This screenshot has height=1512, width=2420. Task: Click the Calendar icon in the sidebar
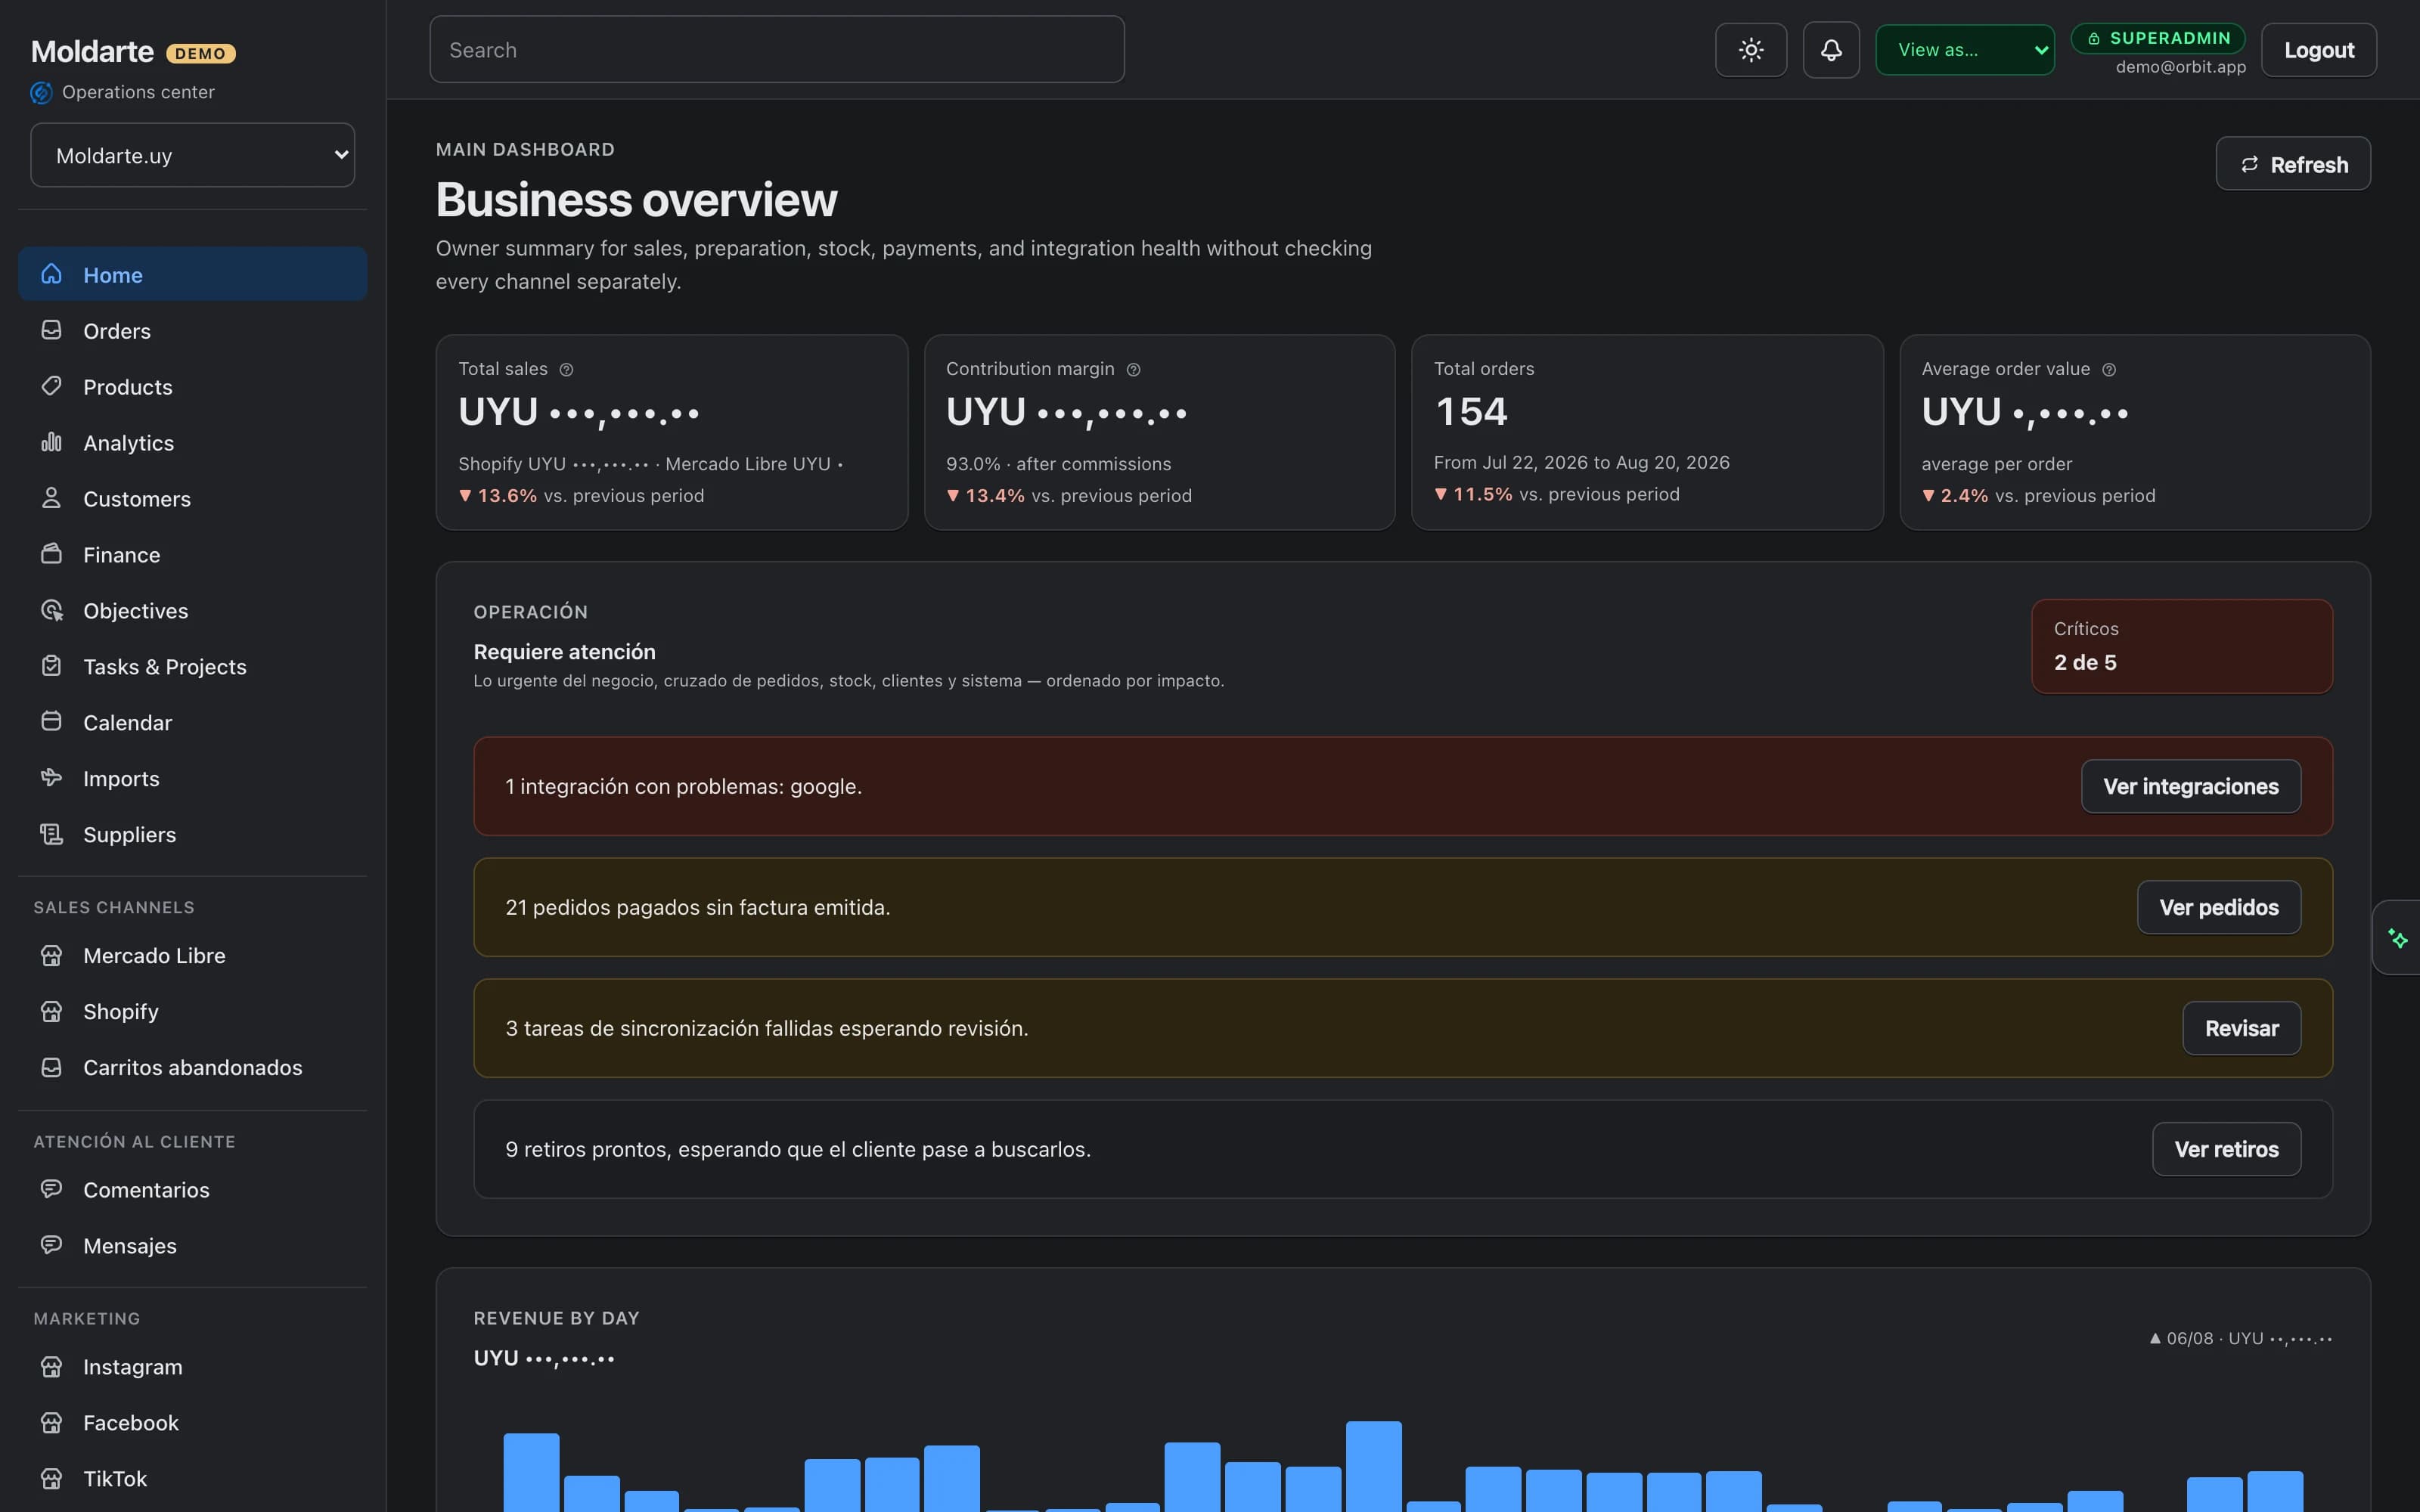(51, 722)
